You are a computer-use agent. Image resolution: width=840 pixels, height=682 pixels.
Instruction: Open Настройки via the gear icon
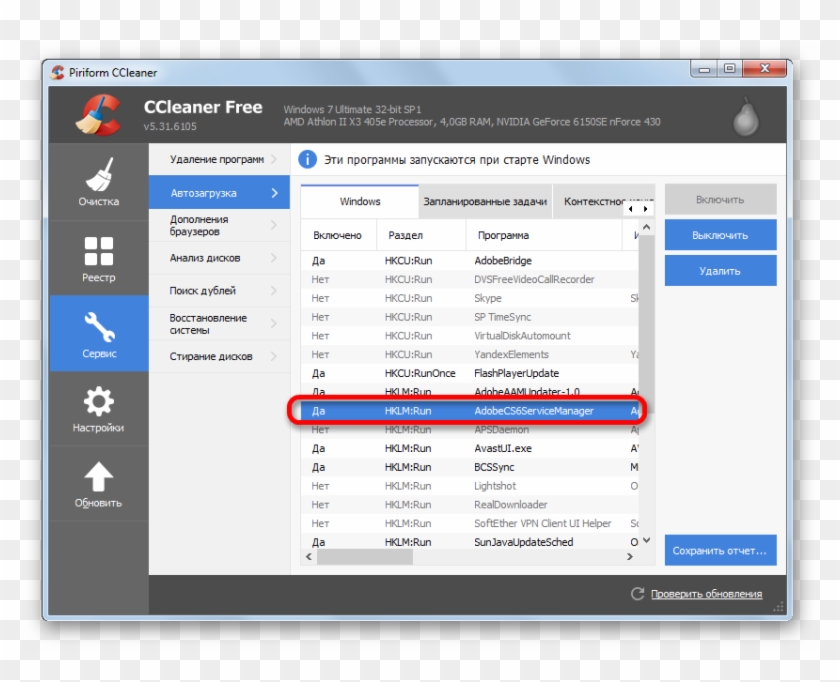99,400
